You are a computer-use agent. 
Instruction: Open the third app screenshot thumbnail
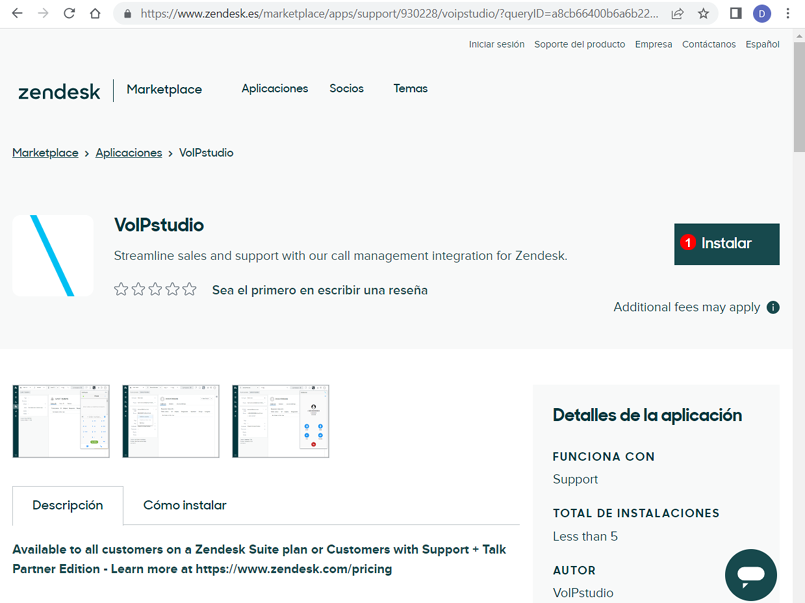(x=281, y=421)
